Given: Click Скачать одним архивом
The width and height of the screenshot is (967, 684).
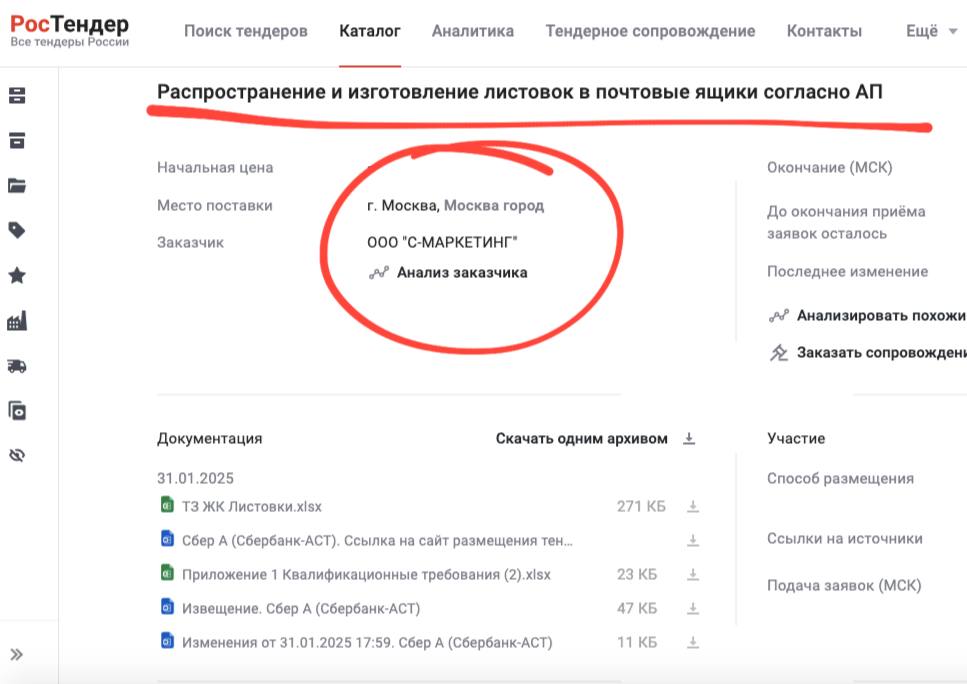Looking at the screenshot, I should [x=582, y=438].
